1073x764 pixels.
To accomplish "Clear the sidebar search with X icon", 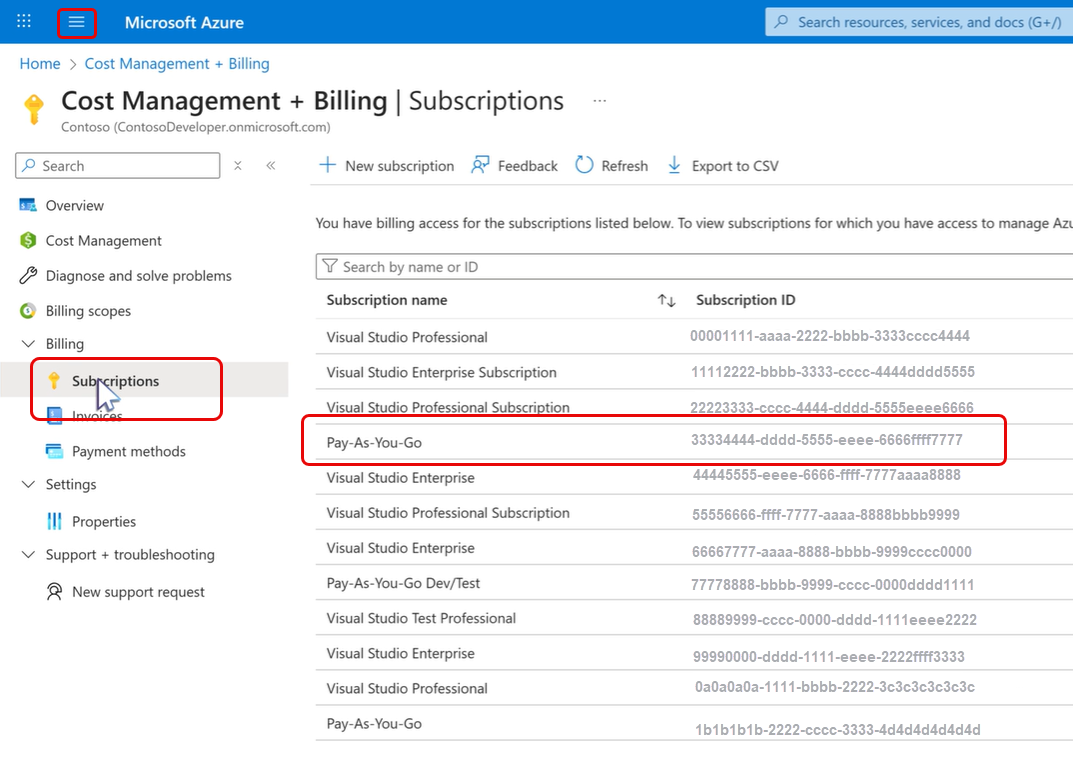I will 238,166.
